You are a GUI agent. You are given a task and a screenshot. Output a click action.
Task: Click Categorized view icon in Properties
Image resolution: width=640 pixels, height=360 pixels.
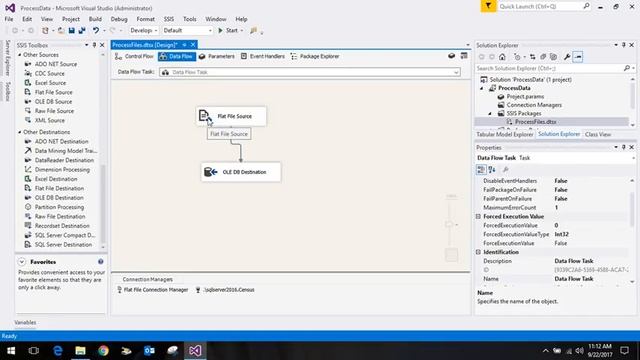point(481,169)
